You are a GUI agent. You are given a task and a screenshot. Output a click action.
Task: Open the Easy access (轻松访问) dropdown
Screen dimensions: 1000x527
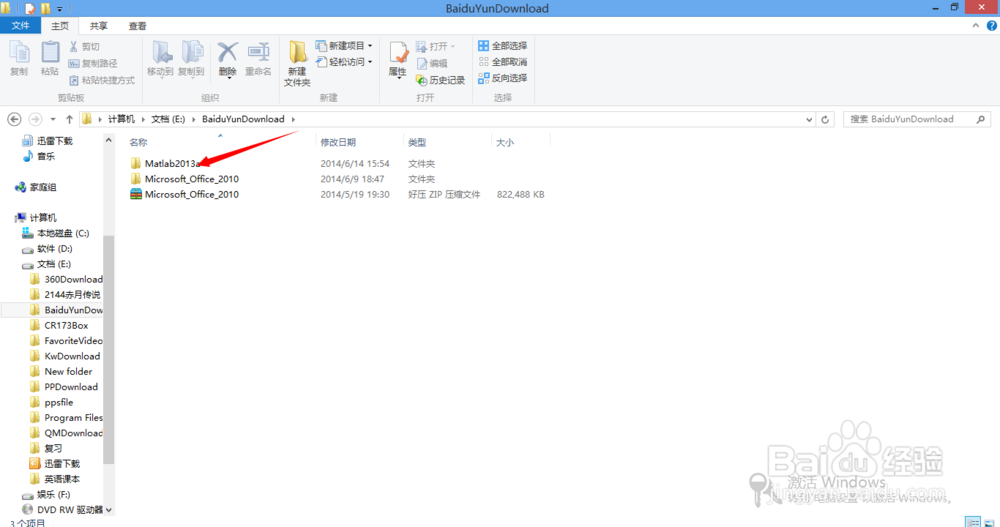[344, 62]
